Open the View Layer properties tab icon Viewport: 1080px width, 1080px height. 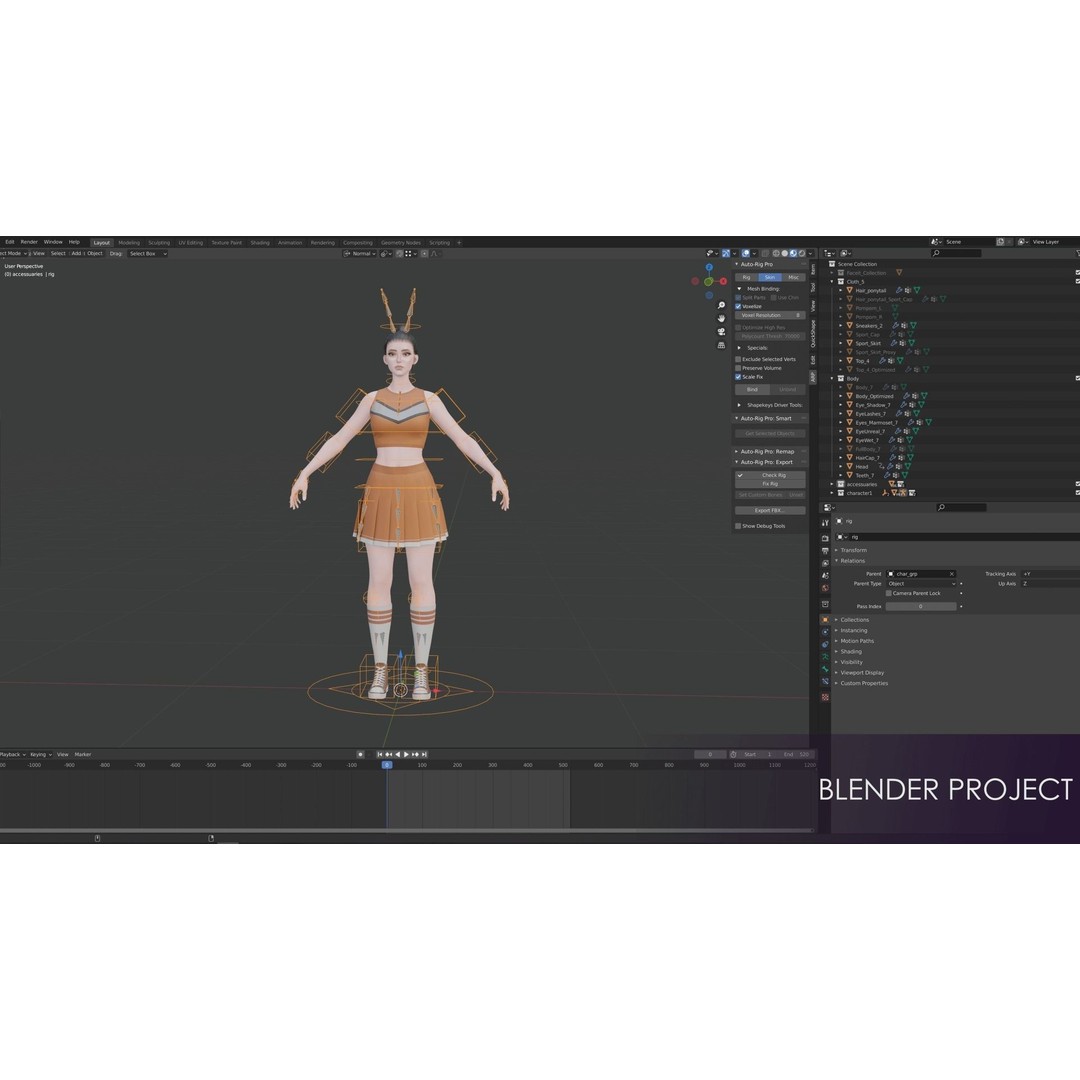tap(825, 563)
